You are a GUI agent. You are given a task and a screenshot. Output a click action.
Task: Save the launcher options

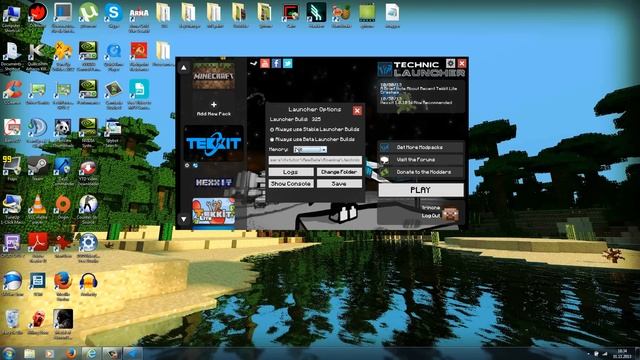[339, 184]
